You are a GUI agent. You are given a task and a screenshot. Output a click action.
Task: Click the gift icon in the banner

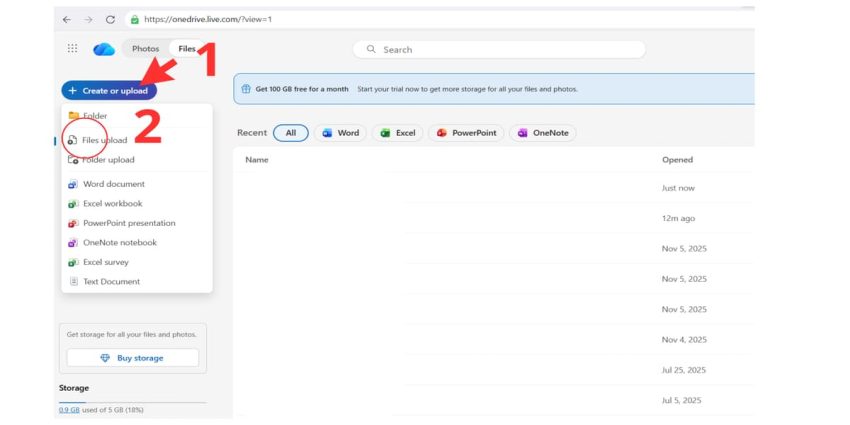[246, 89]
